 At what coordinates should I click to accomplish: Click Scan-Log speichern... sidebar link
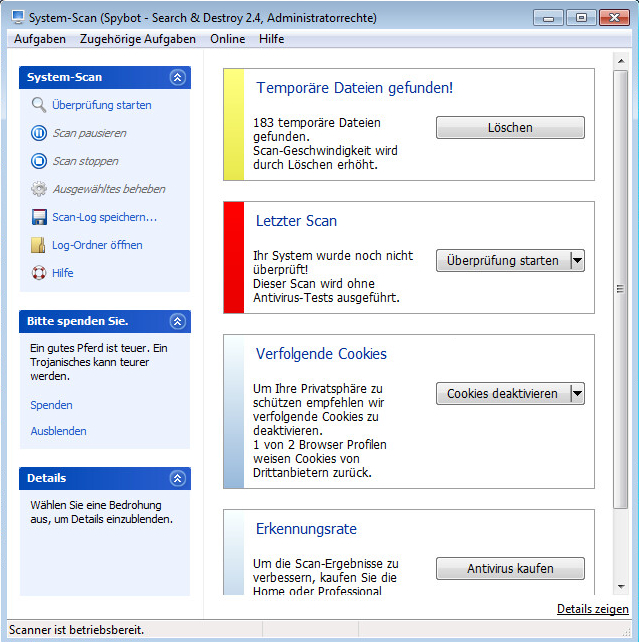[104, 217]
